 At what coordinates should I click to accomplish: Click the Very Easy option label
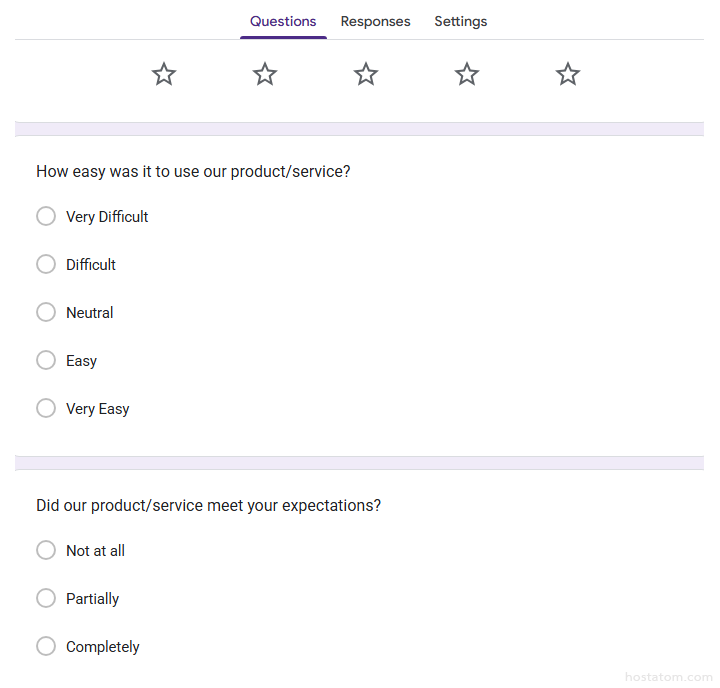coord(98,409)
